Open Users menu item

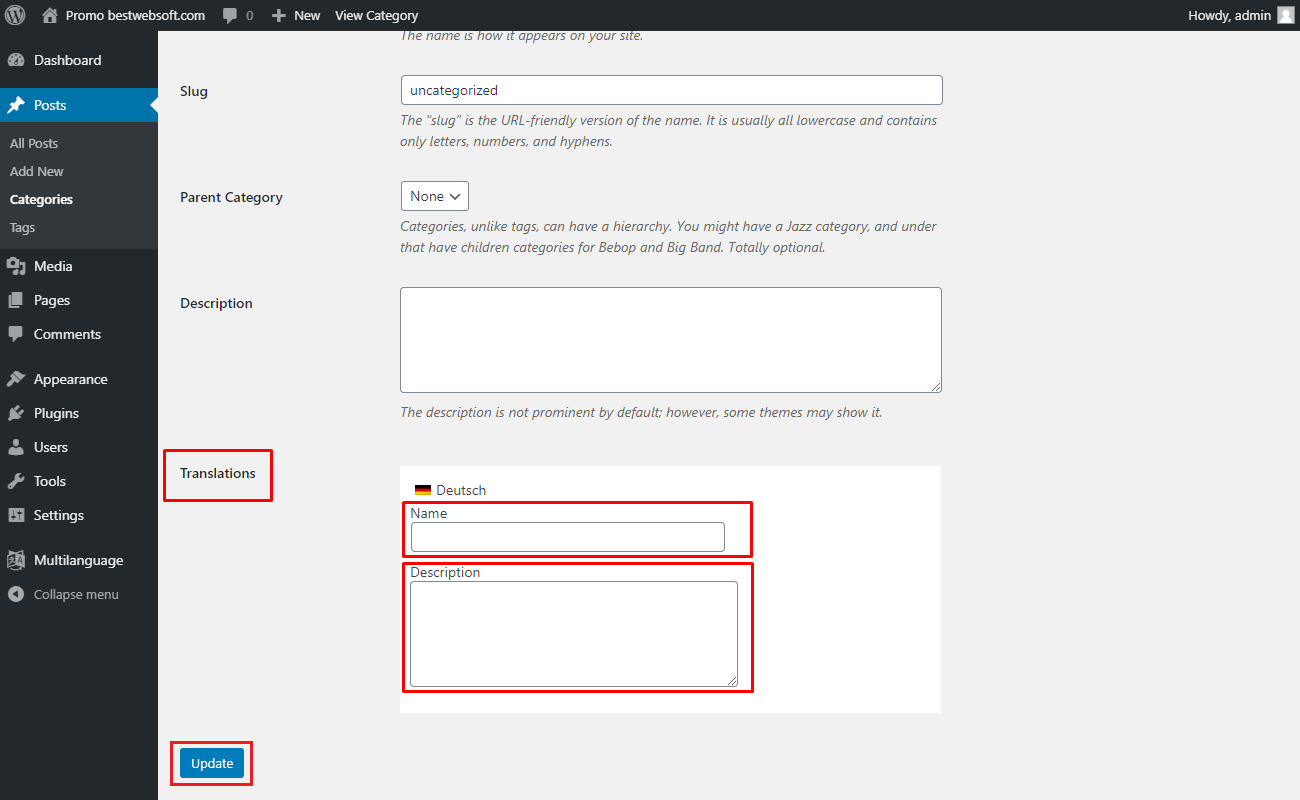point(79,447)
